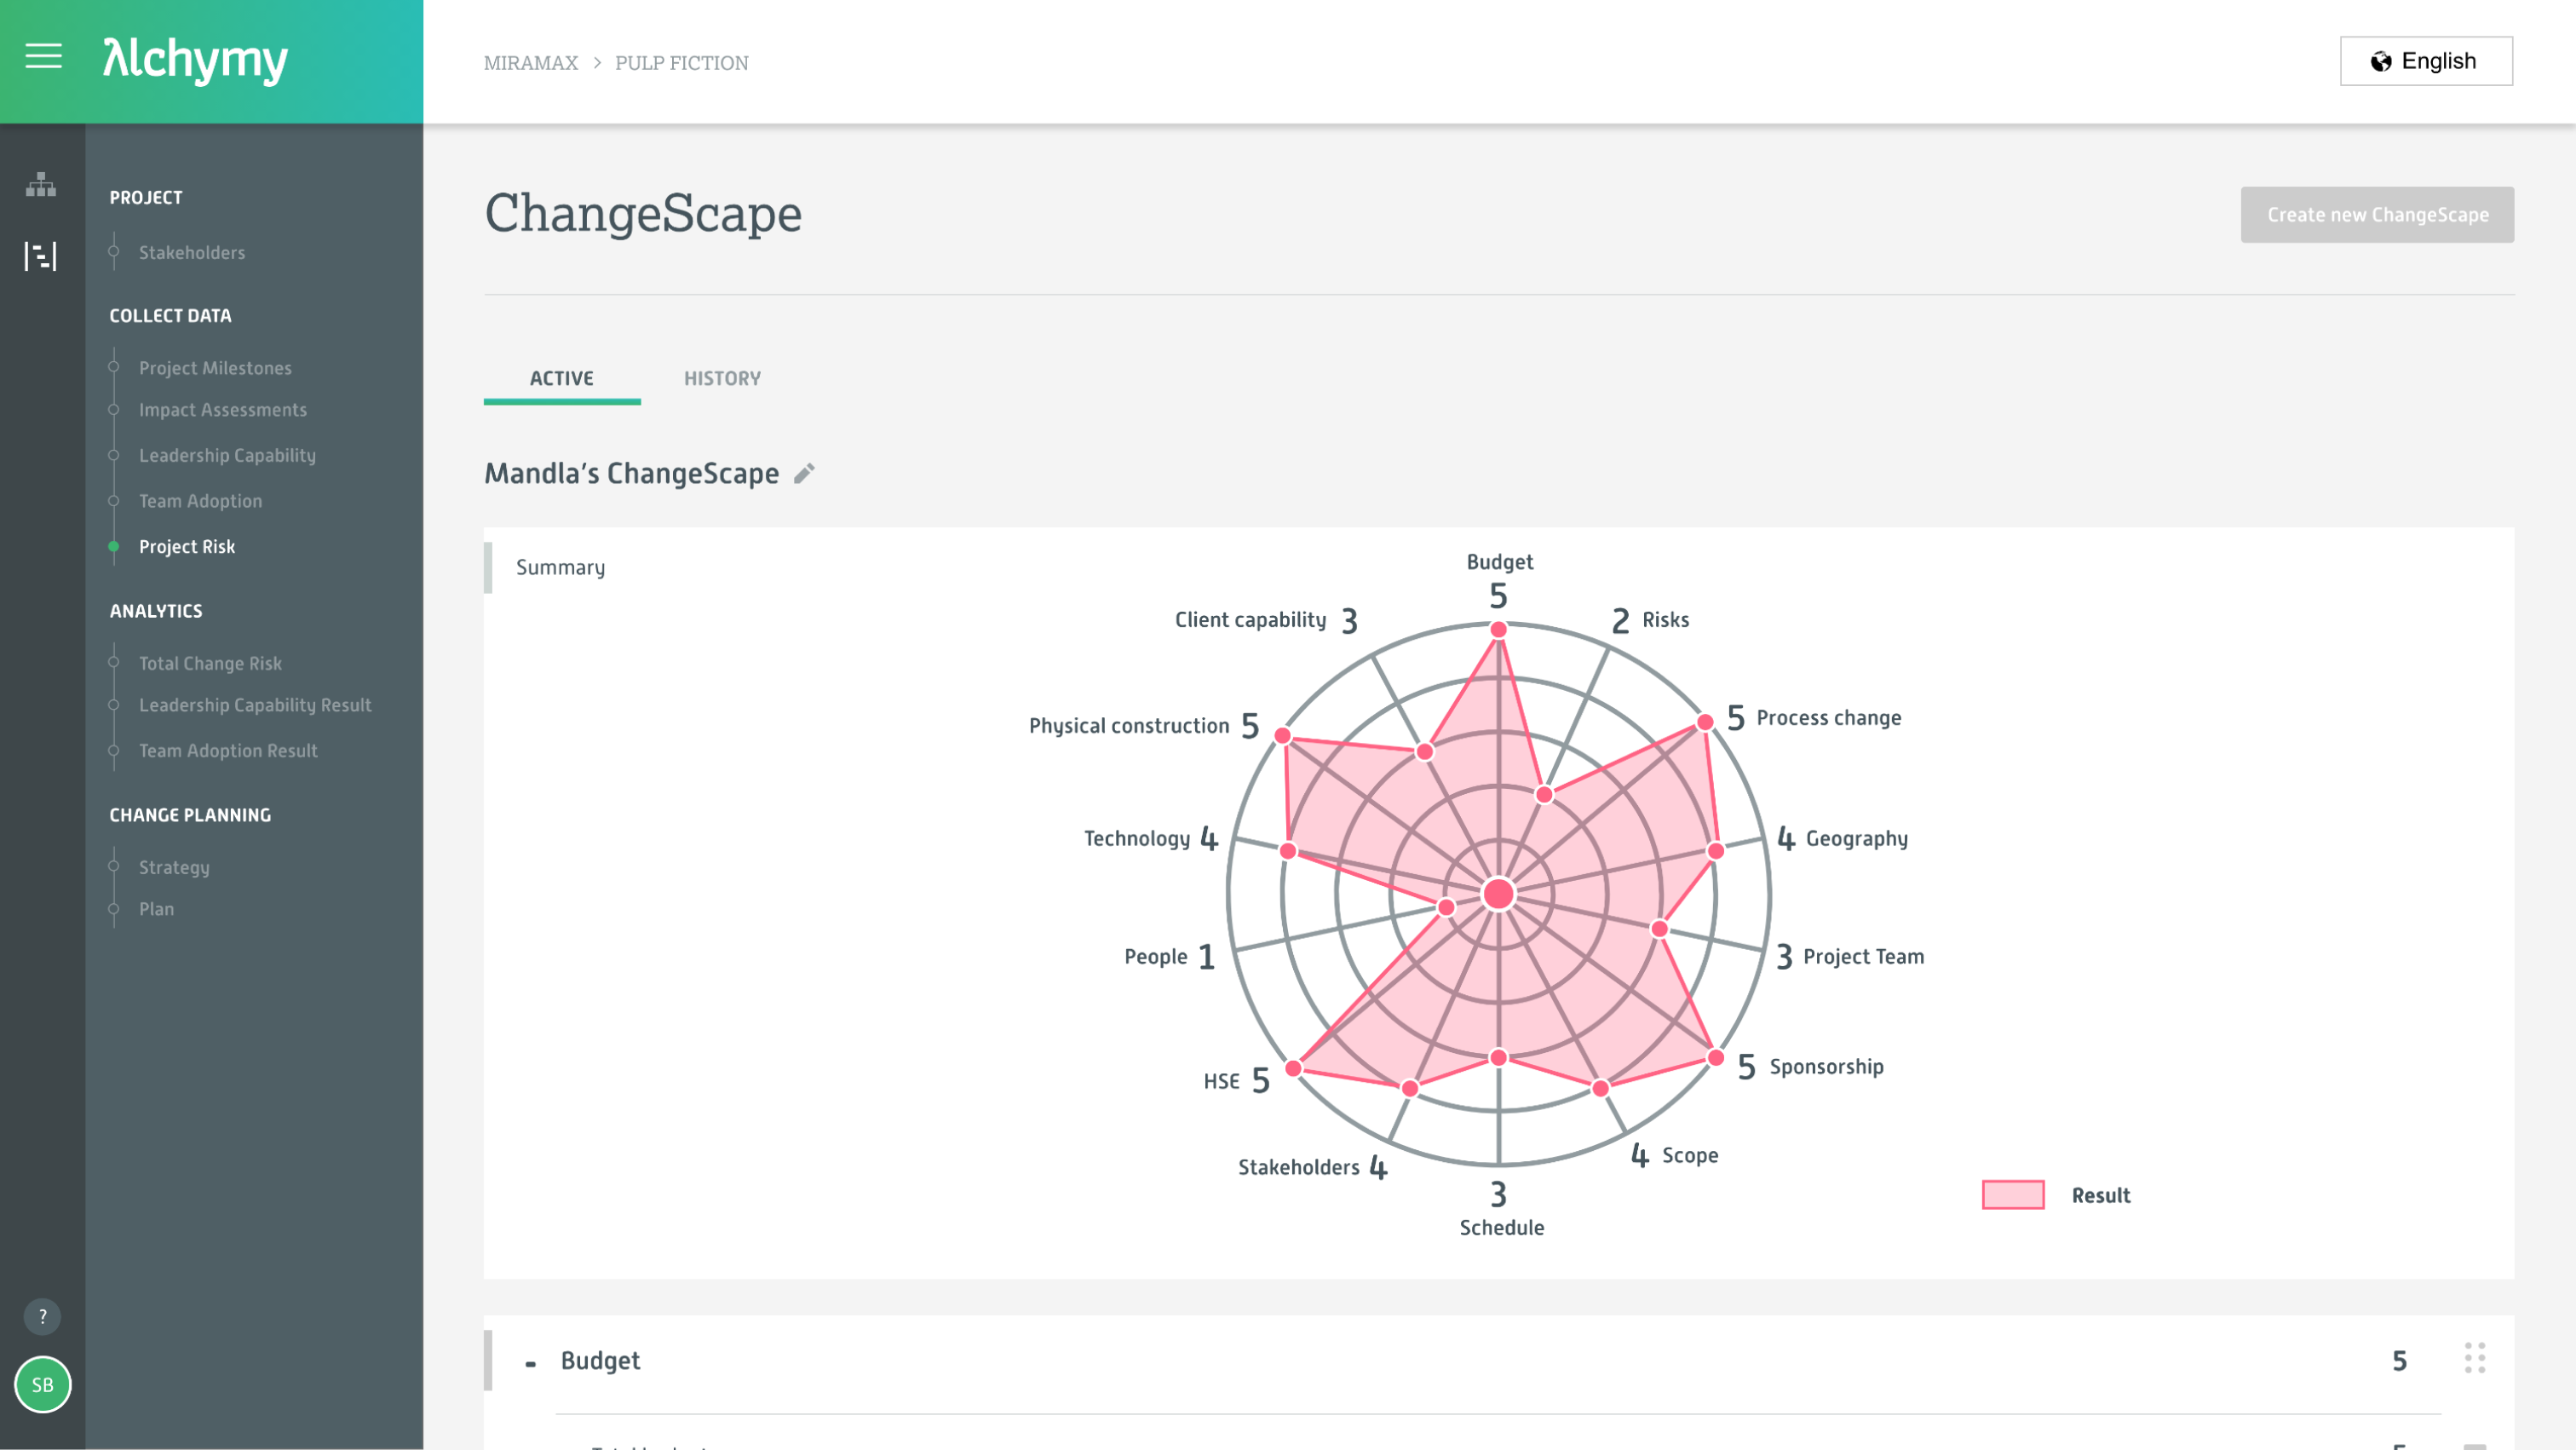2576x1450 pixels.
Task: Click the project timeline sidebar icon
Action: (41, 256)
